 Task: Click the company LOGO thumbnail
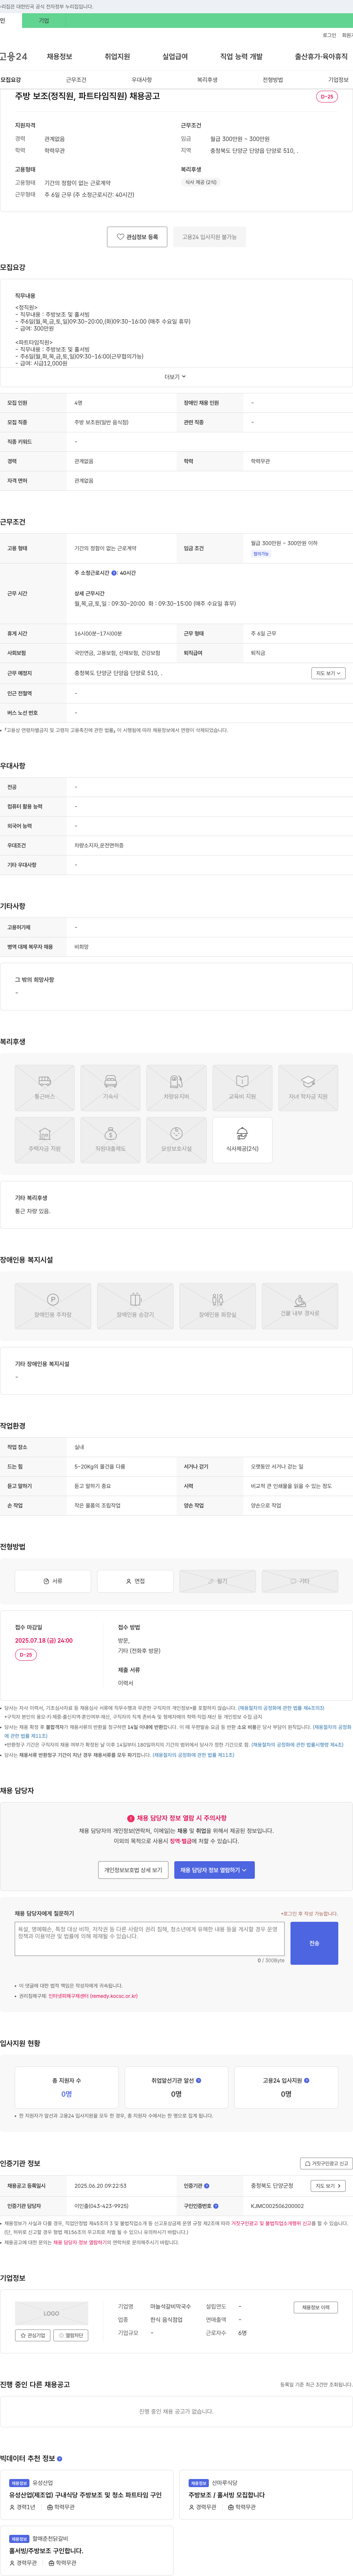tap(51, 2313)
